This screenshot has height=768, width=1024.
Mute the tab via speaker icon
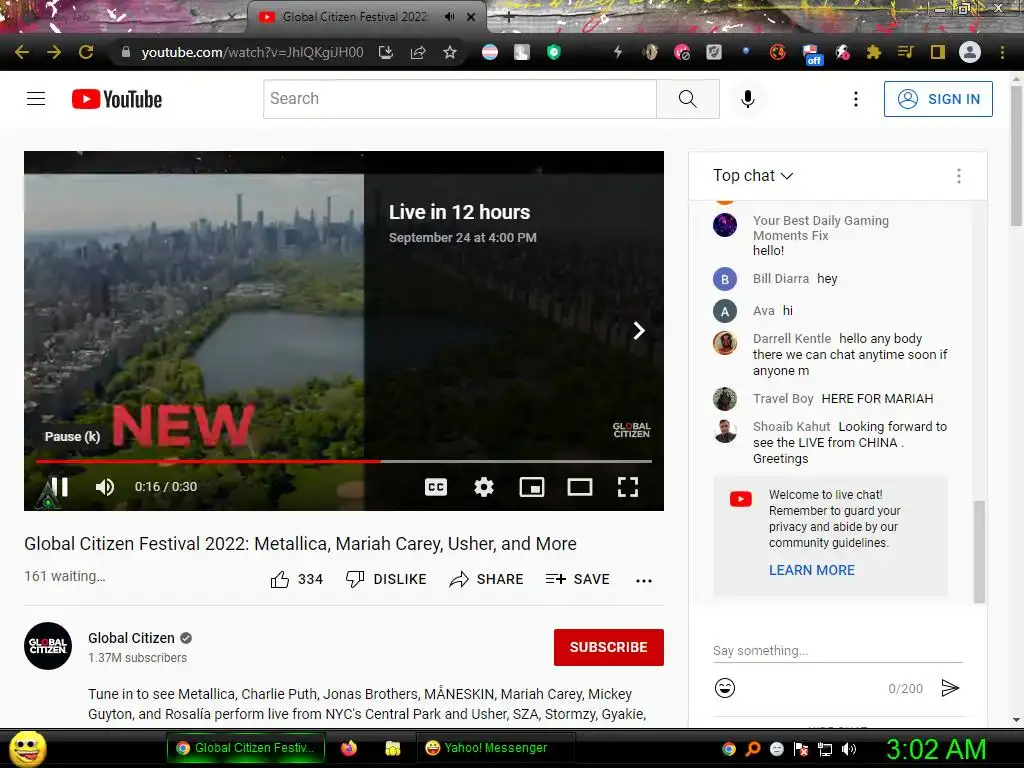click(x=449, y=17)
